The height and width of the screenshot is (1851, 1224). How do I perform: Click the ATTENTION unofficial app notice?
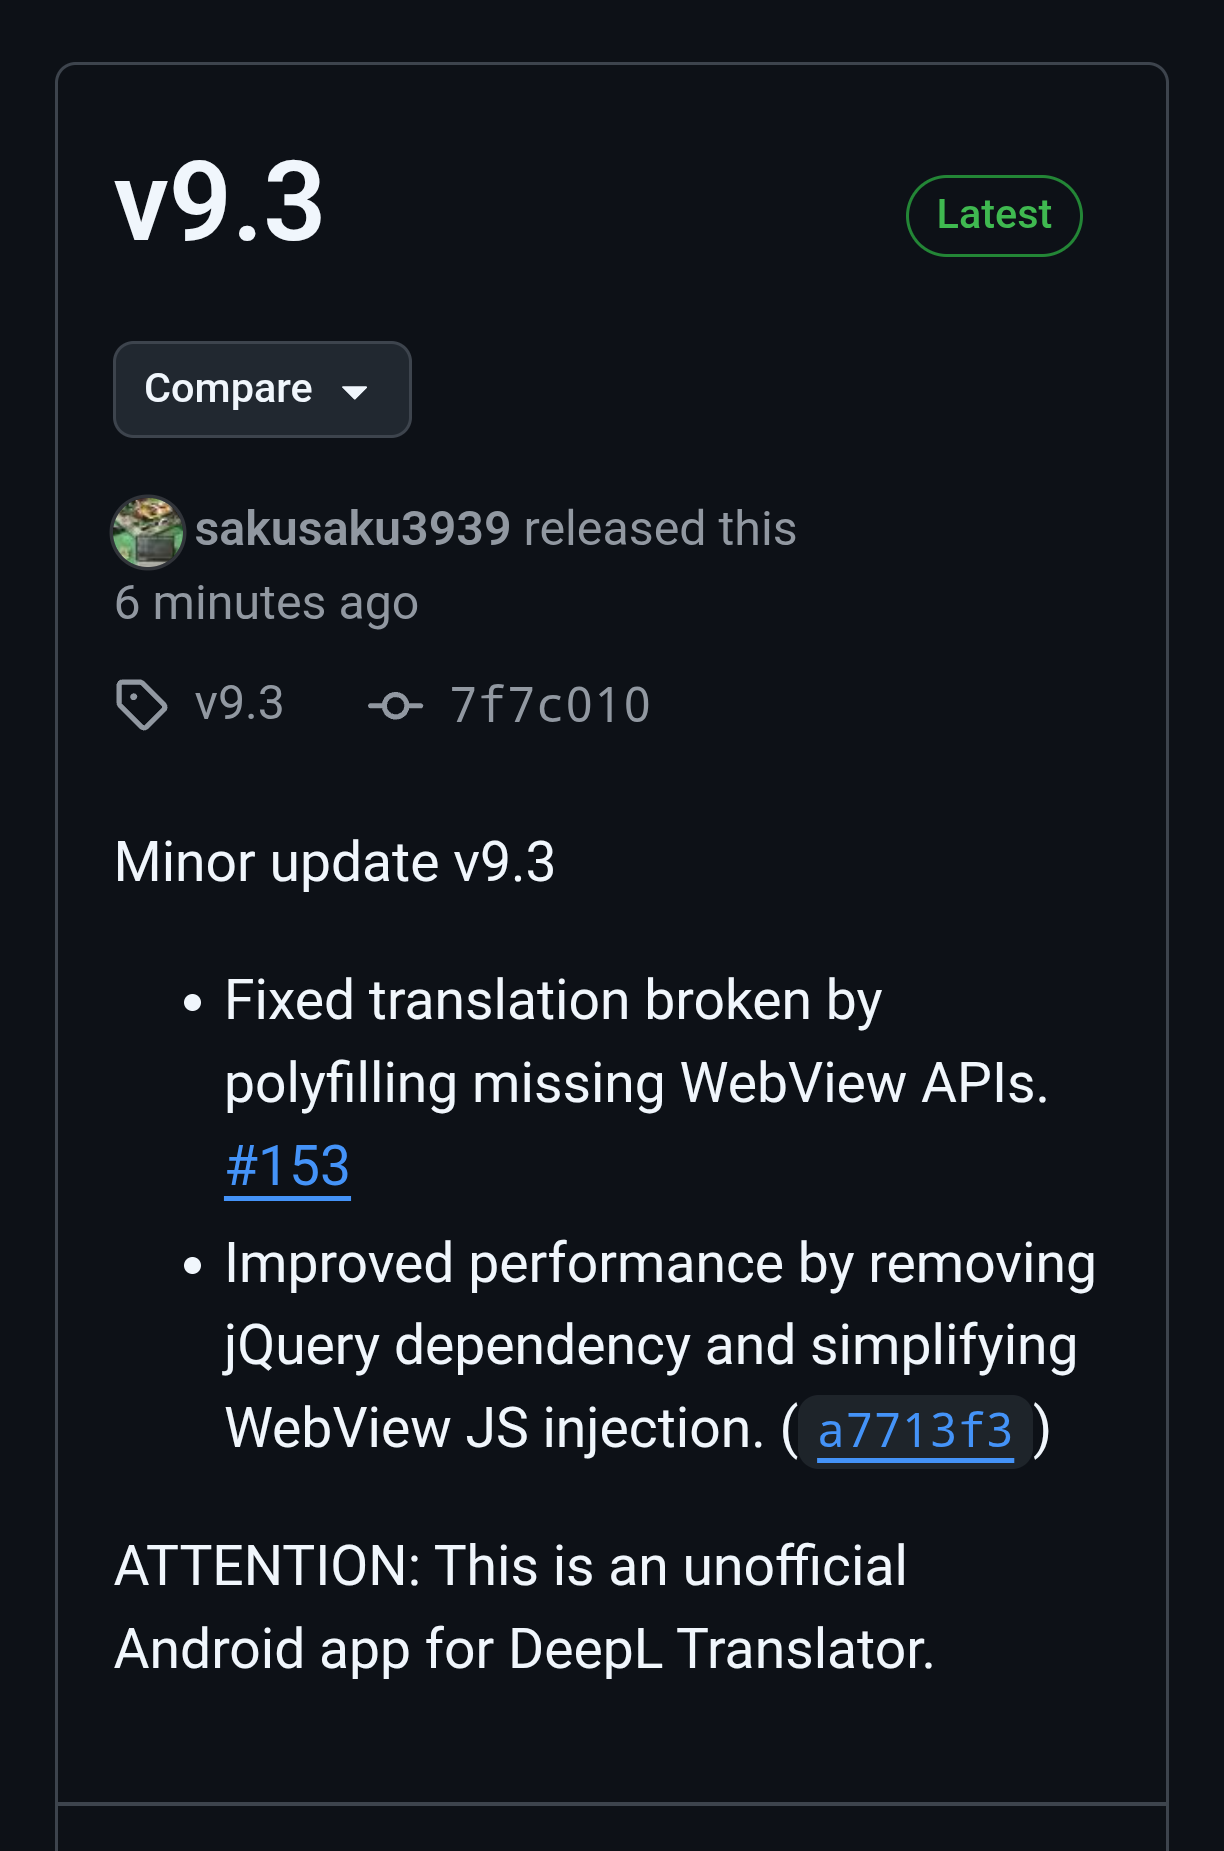point(510,1566)
